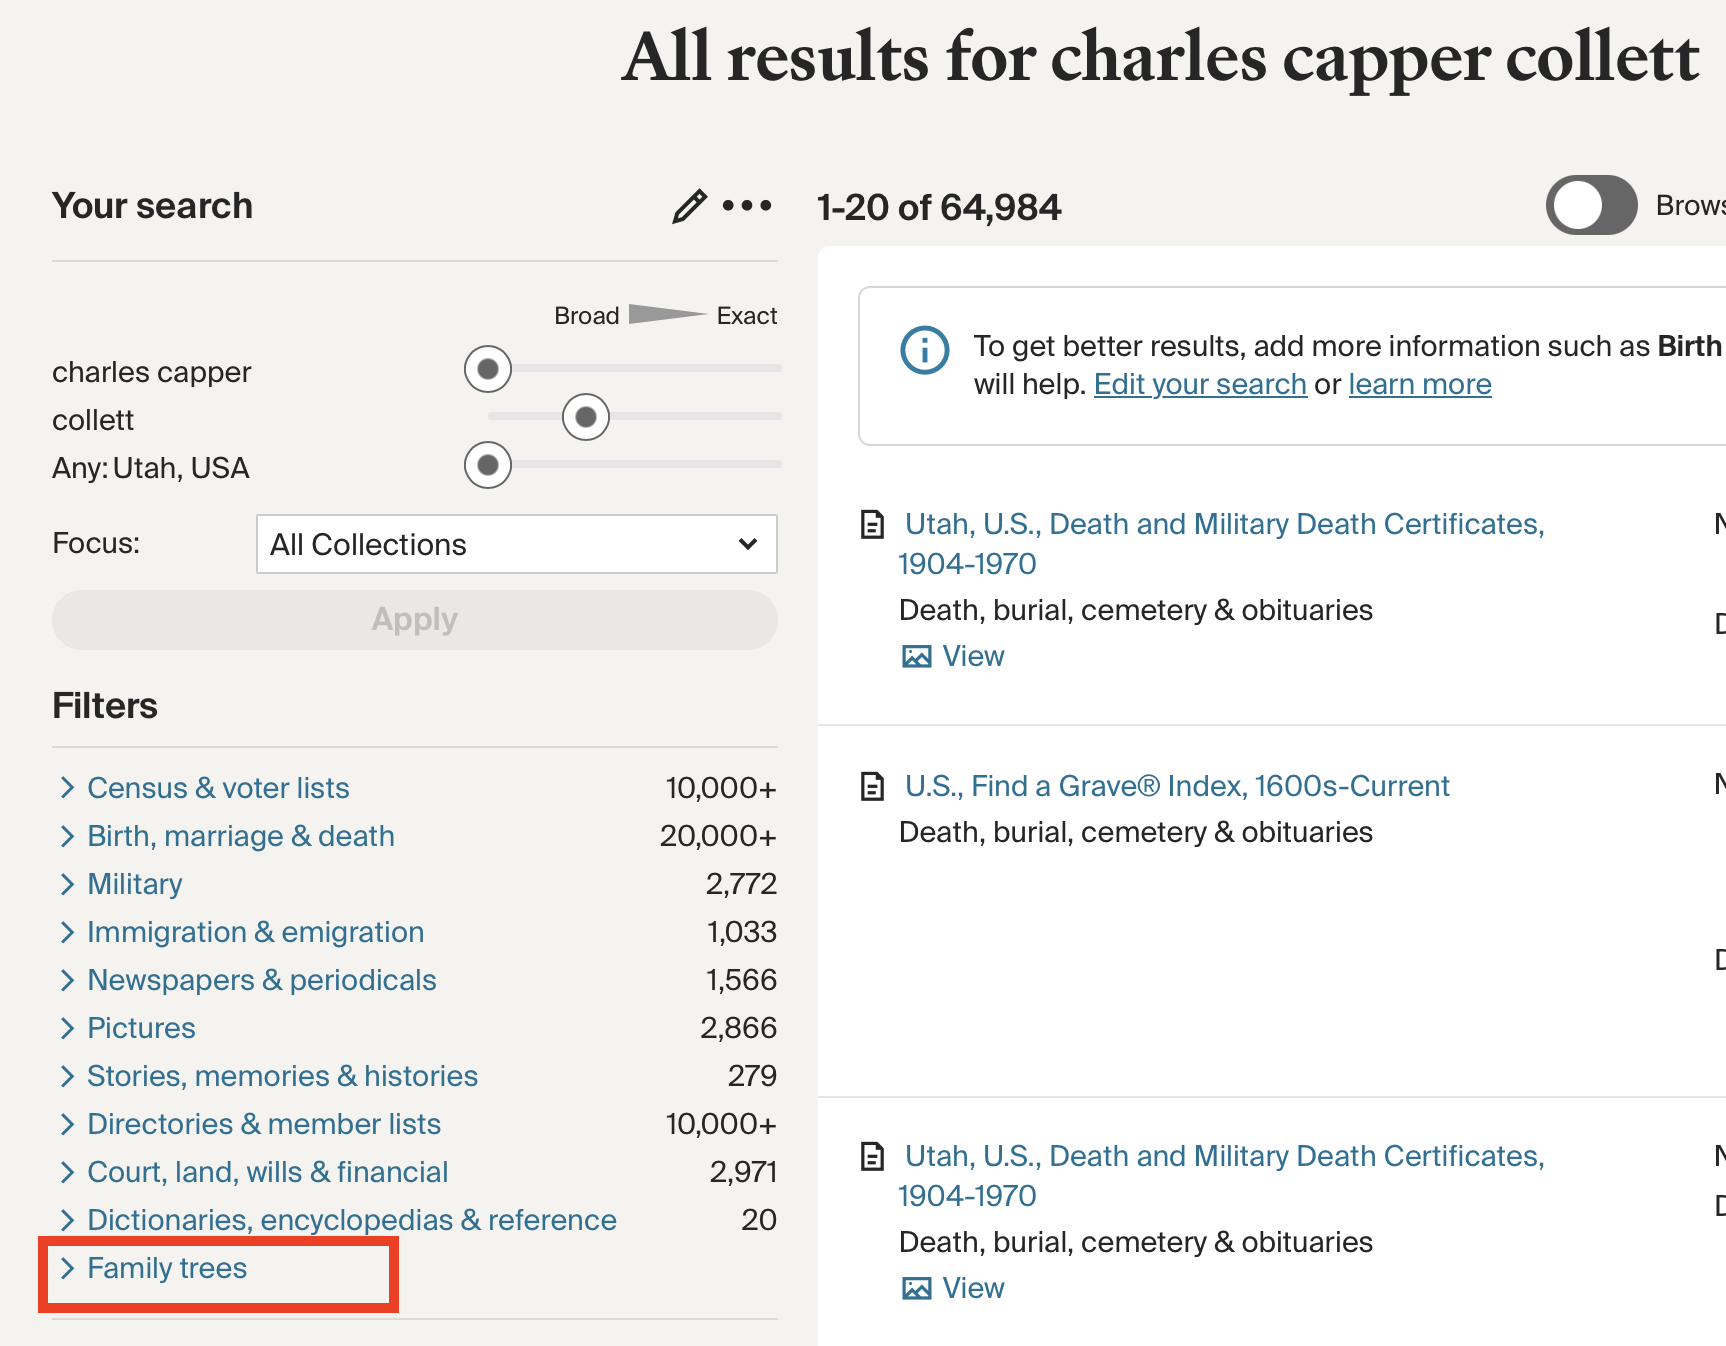The width and height of the screenshot is (1726, 1346).
Task: Click the Utah, USA slider handle
Action: [488, 465]
